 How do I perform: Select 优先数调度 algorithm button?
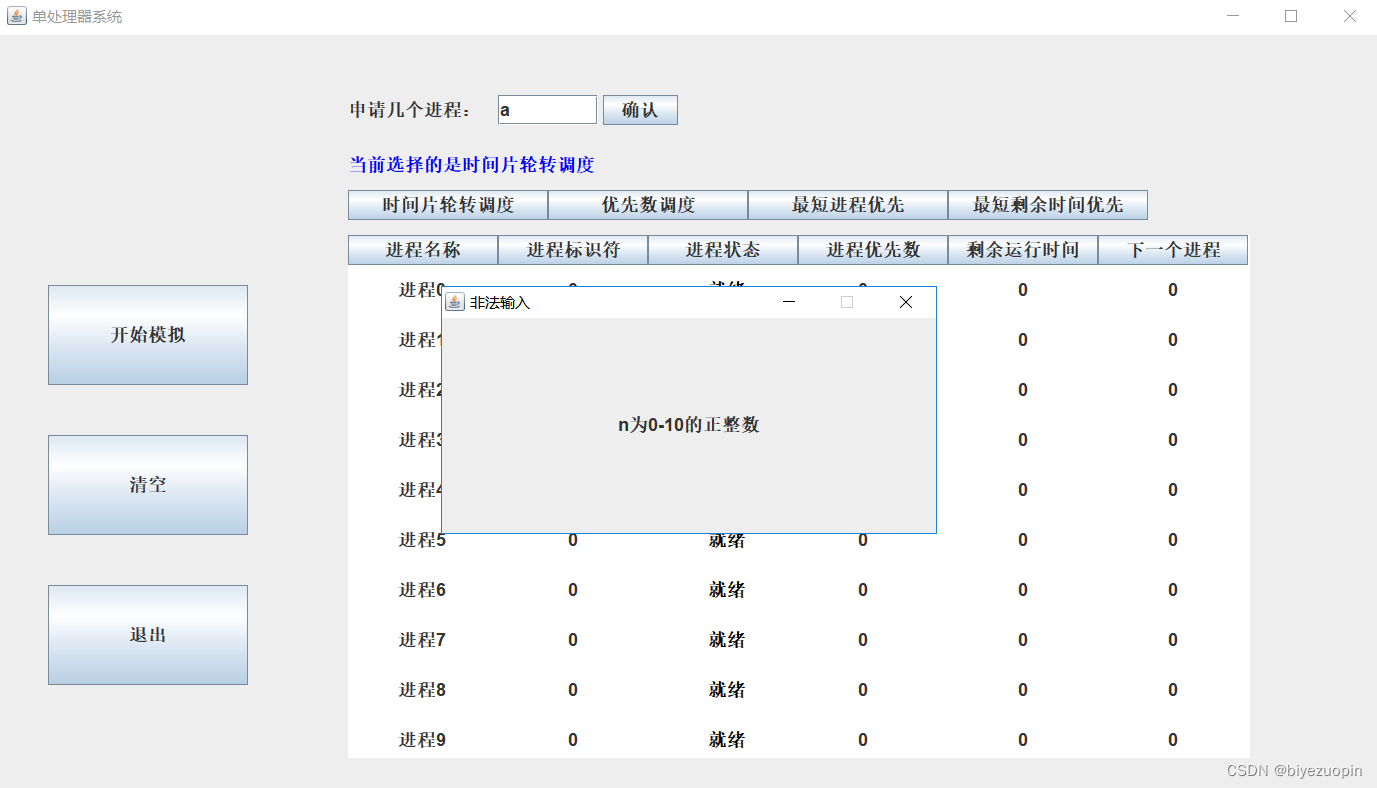pyautogui.click(x=648, y=205)
